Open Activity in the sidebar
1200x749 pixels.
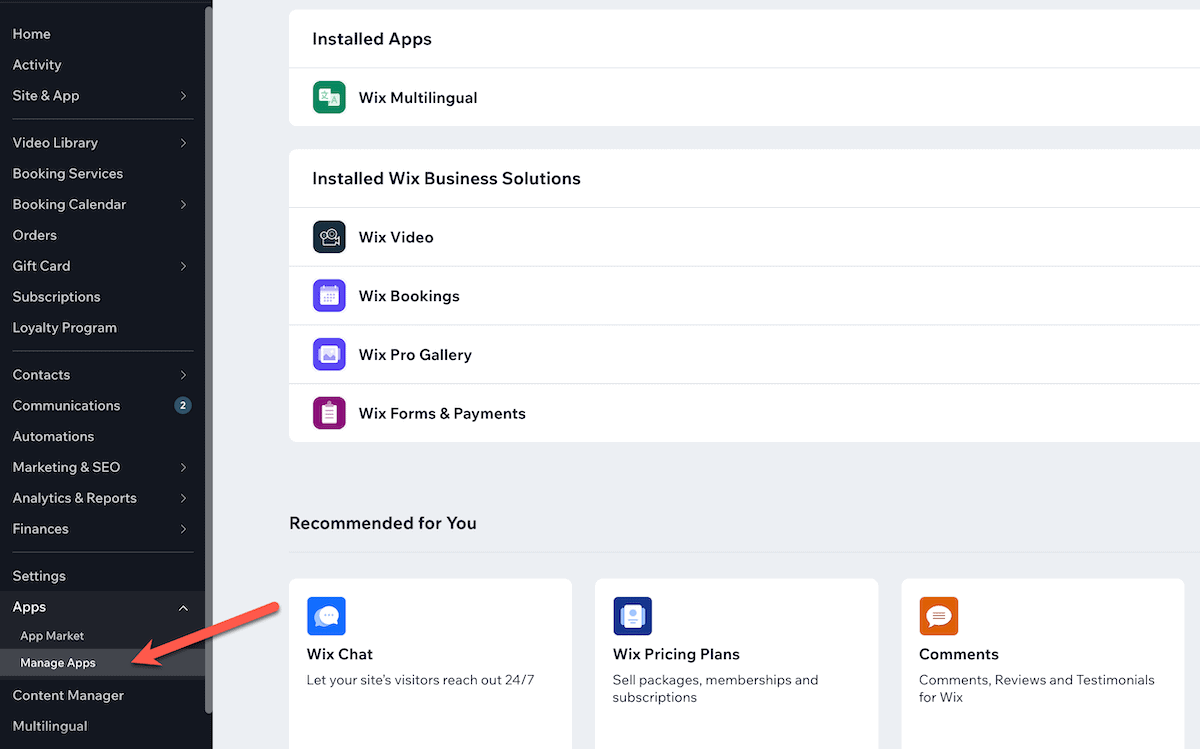pos(37,65)
